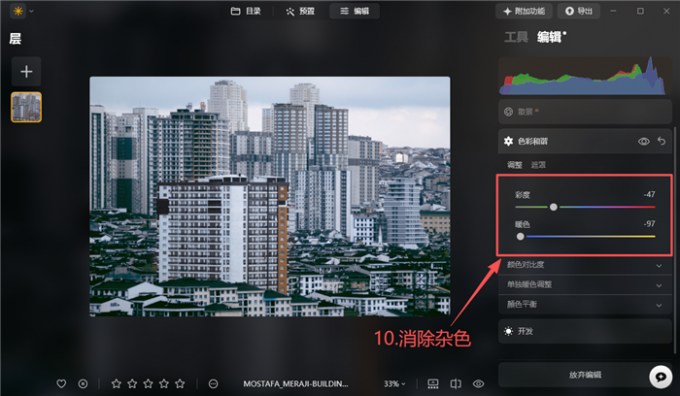
Task: Add a new layer with plus button
Action: [26, 72]
